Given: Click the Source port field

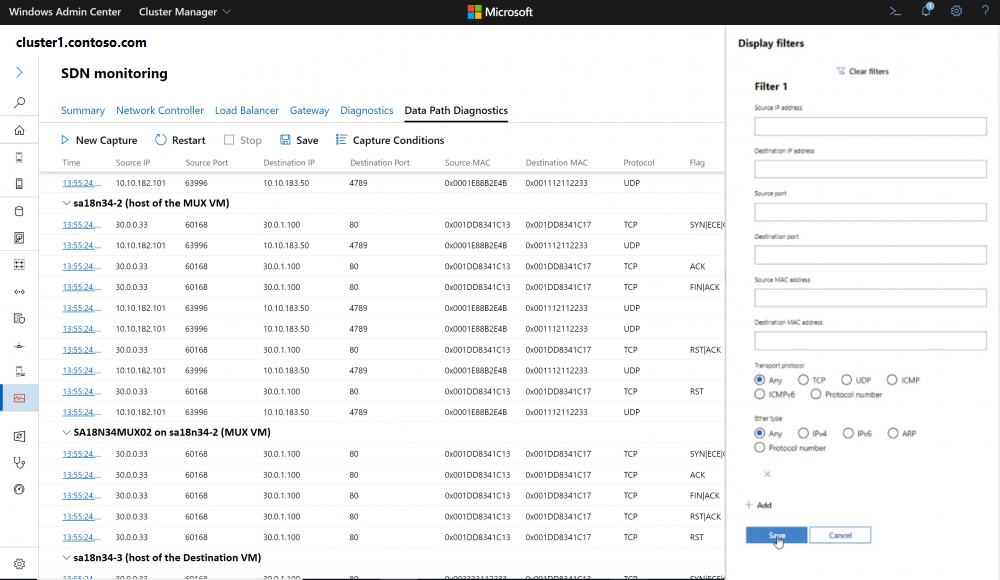Looking at the screenshot, I should 870,212.
